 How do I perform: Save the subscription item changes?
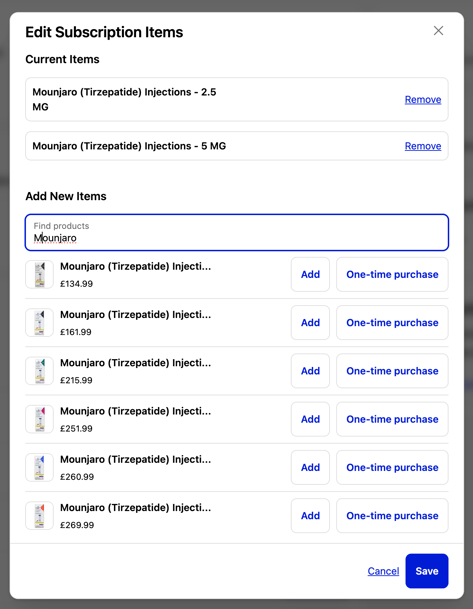(427, 571)
